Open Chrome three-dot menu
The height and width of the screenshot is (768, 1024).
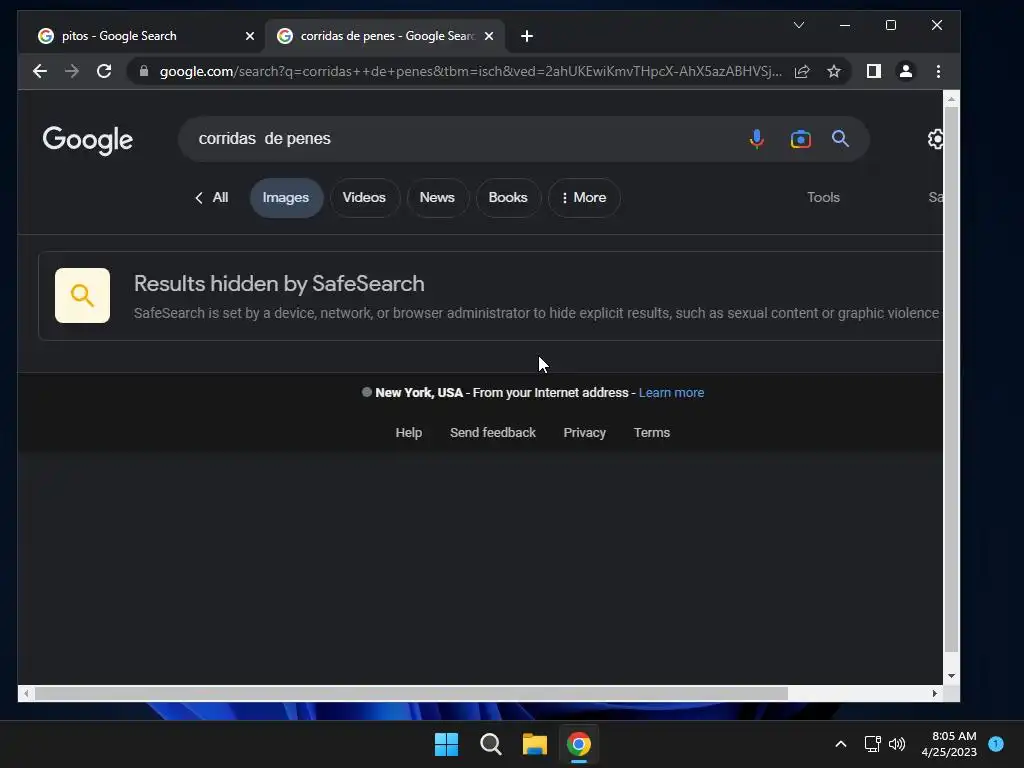pos(938,71)
